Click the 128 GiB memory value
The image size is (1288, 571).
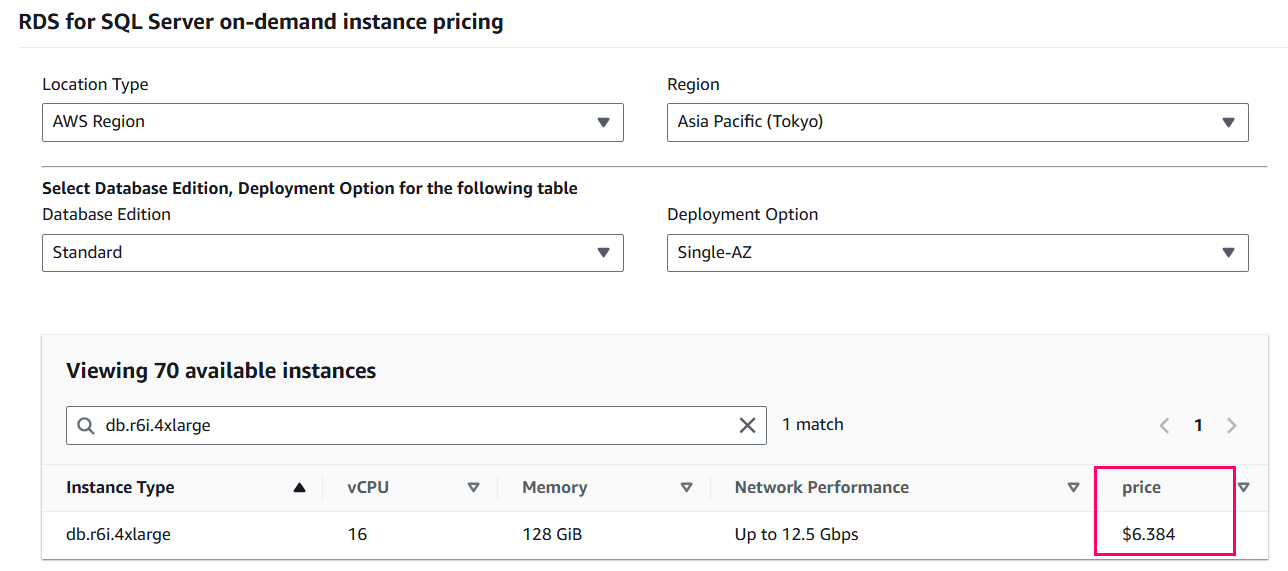552,535
